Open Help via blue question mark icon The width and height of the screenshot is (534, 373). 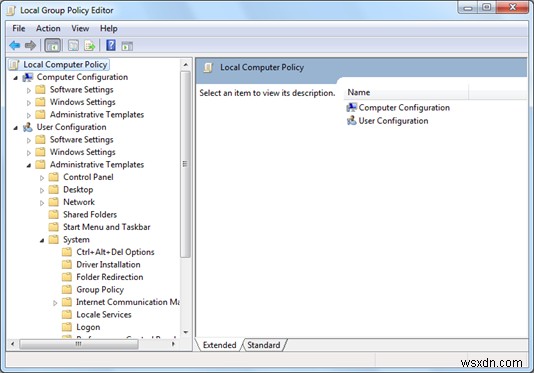click(111, 45)
